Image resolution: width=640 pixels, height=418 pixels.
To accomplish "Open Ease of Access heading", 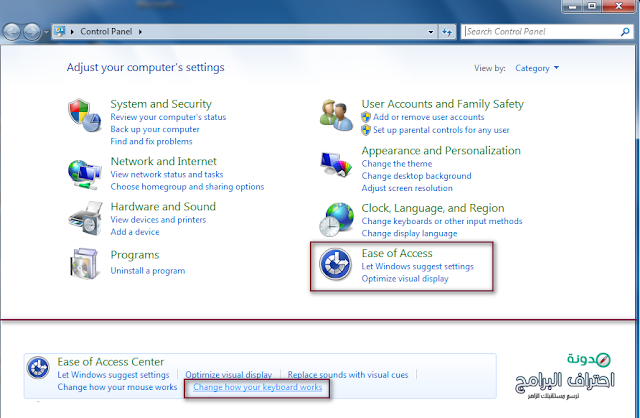I will pos(397,253).
